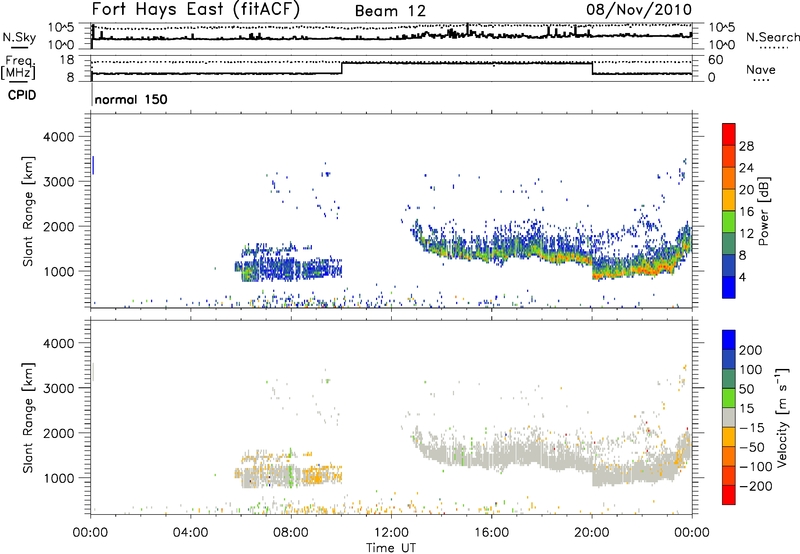This screenshot has height=554, width=800.
Task: Click the '3000' tick on velocity panel
Action: (x=58, y=388)
